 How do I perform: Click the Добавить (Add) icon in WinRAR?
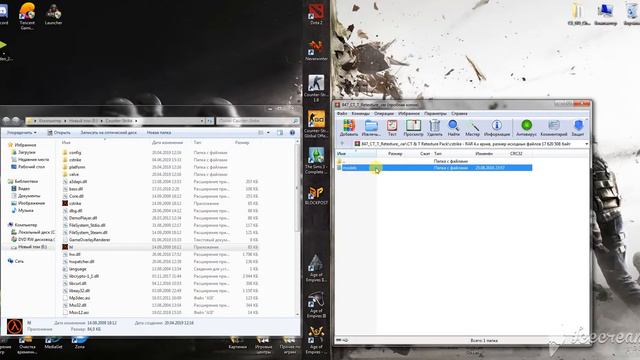349,128
